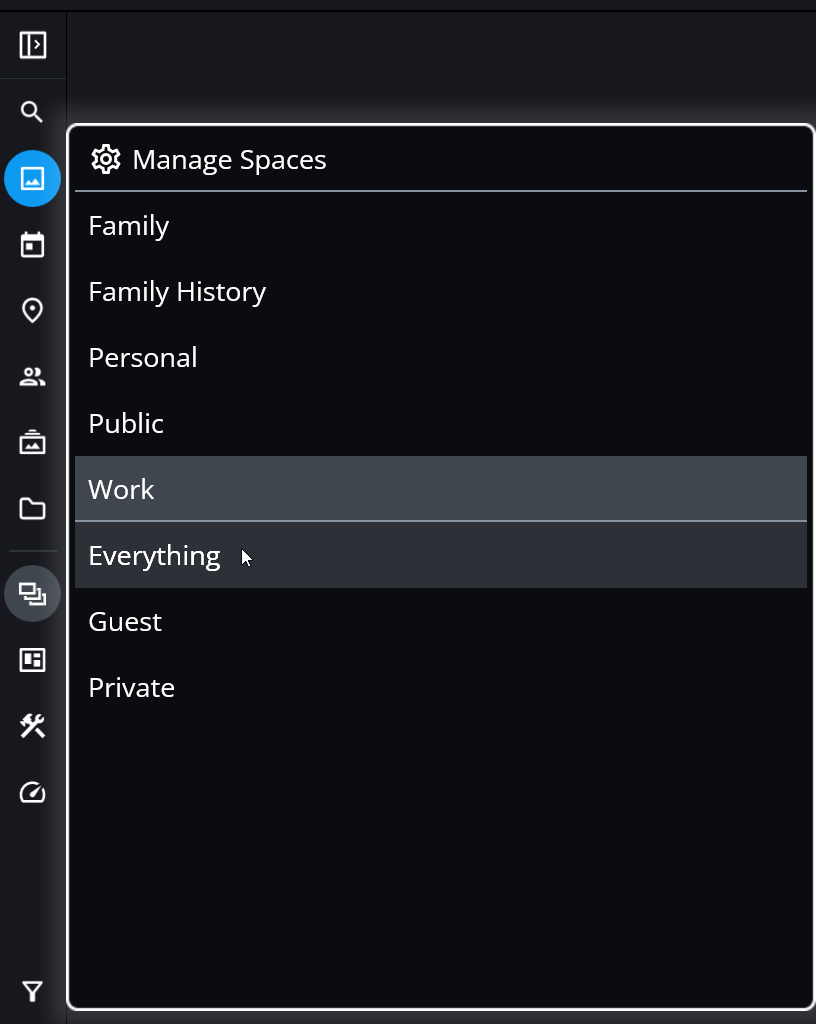Switch to the Family space
816x1024 pixels.
tap(129, 226)
